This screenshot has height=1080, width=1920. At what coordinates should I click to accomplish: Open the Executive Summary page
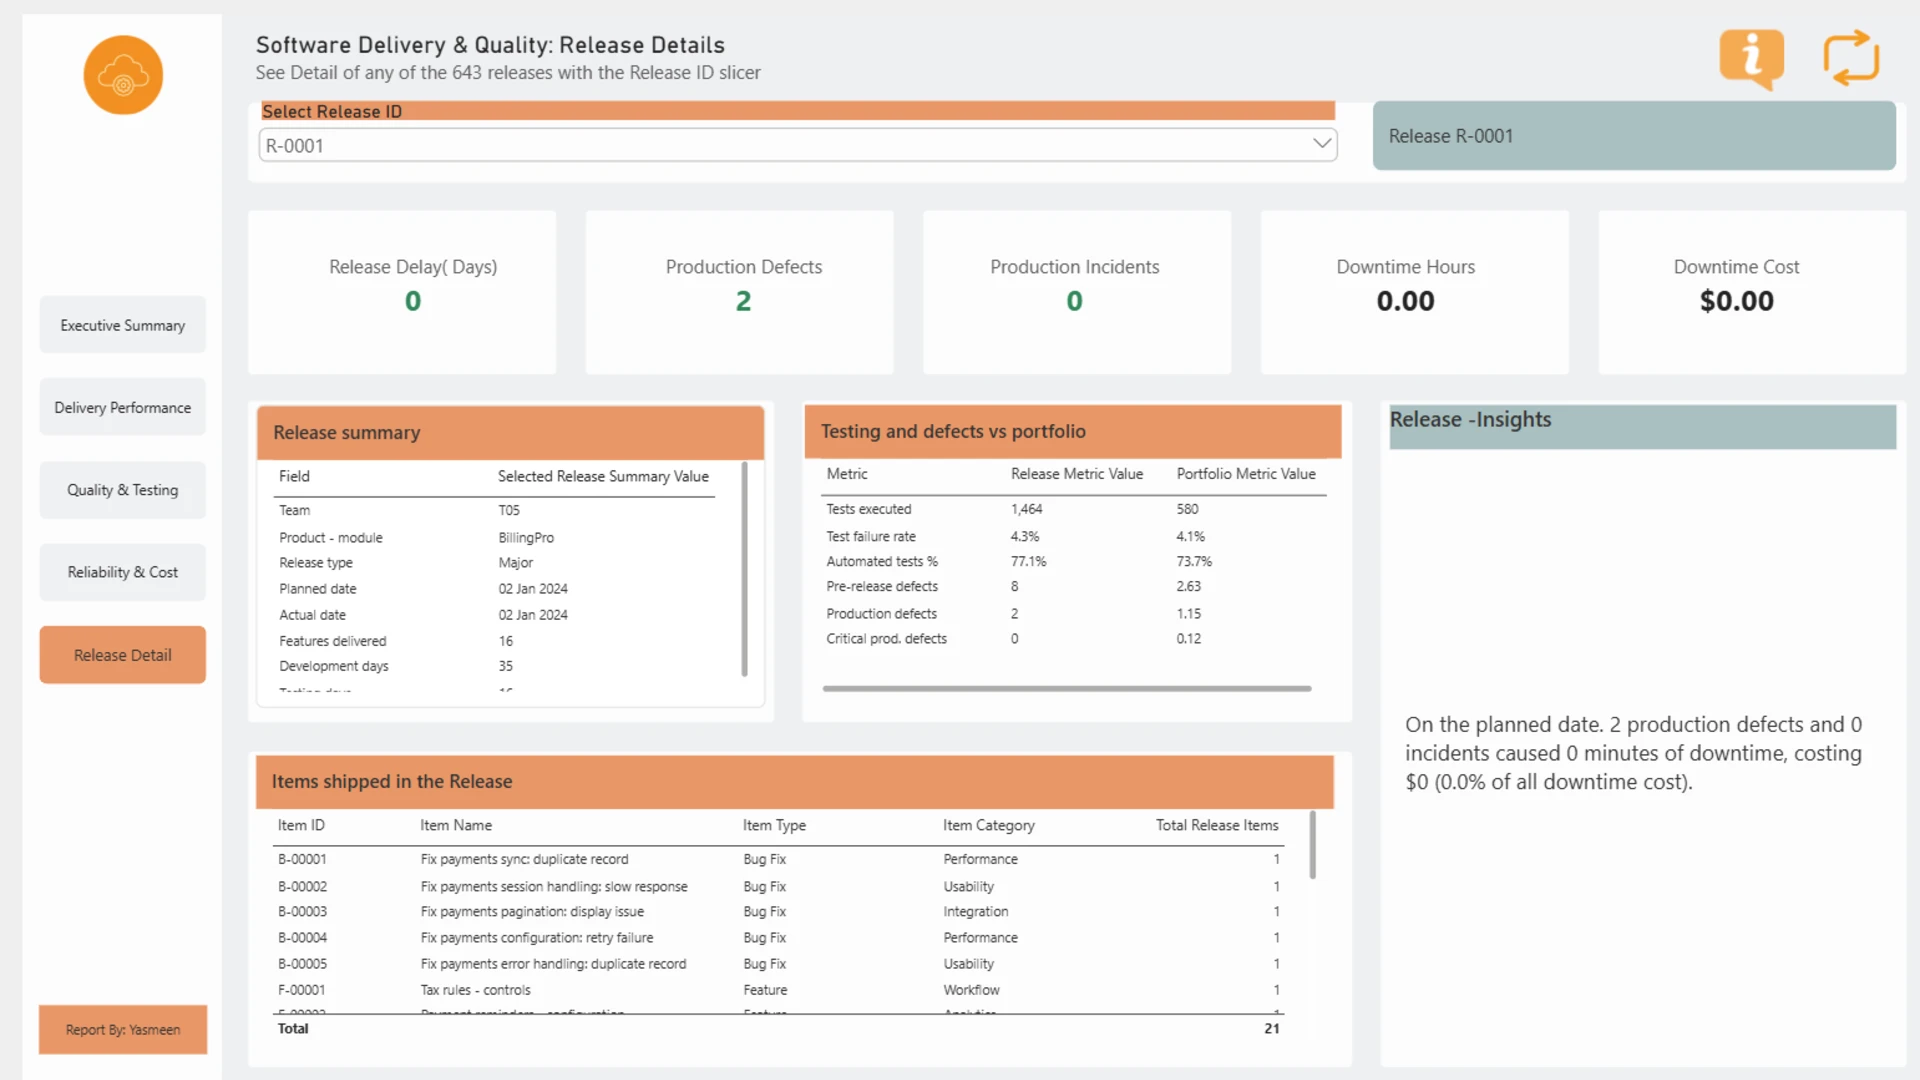123,325
